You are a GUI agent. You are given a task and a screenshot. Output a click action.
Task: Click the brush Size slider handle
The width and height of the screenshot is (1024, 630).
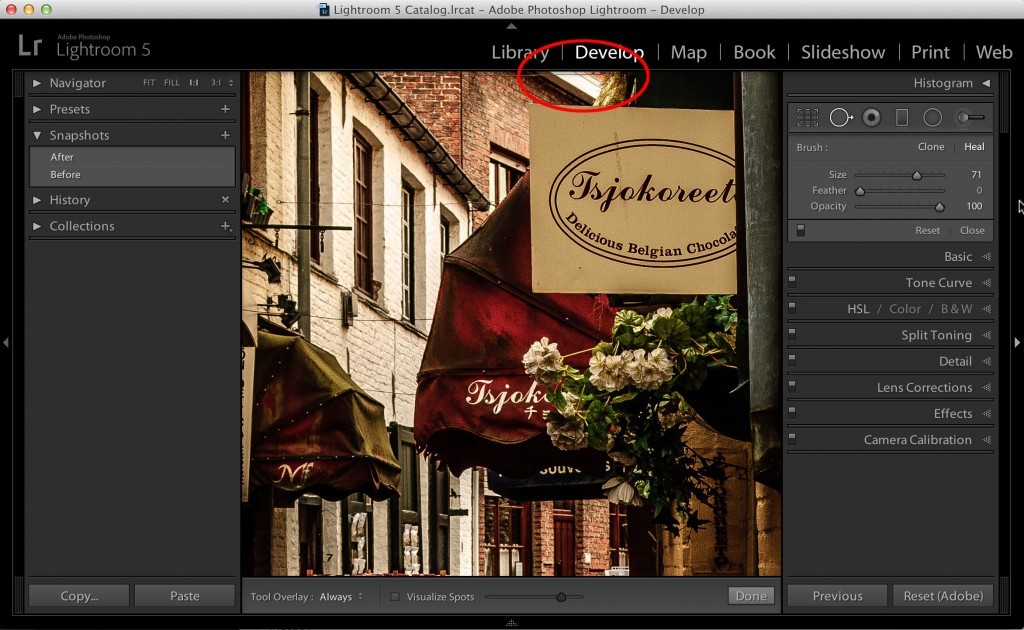(x=917, y=175)
